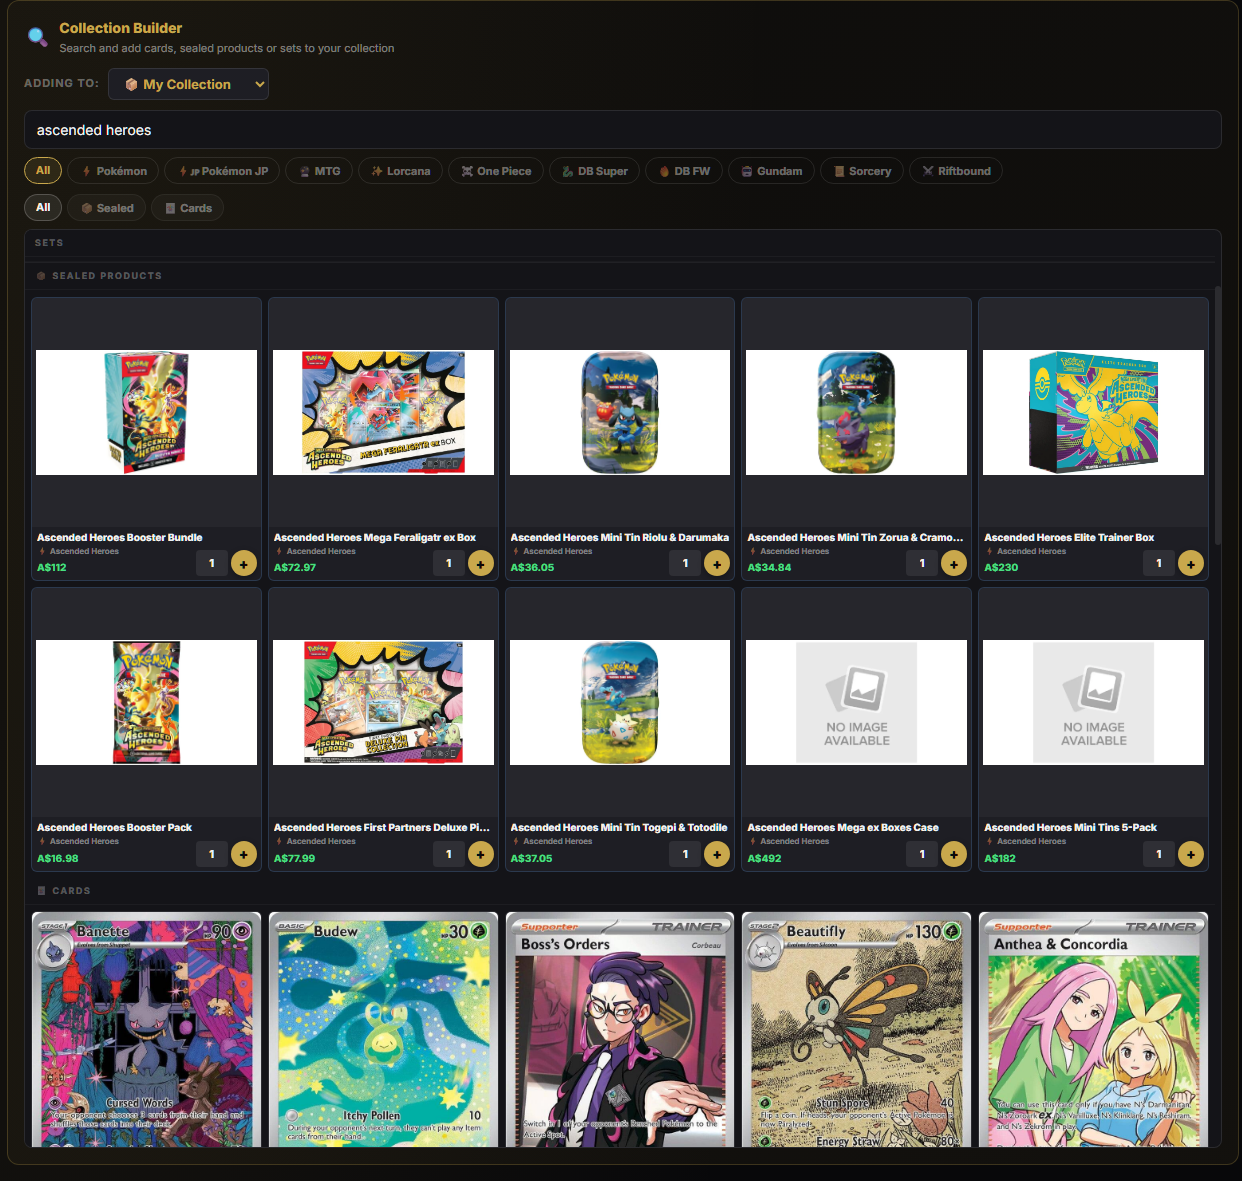1242x1181 pixels.
Task: Click Mega ex Boxes Case placeholder image
Action: (856, 702)
